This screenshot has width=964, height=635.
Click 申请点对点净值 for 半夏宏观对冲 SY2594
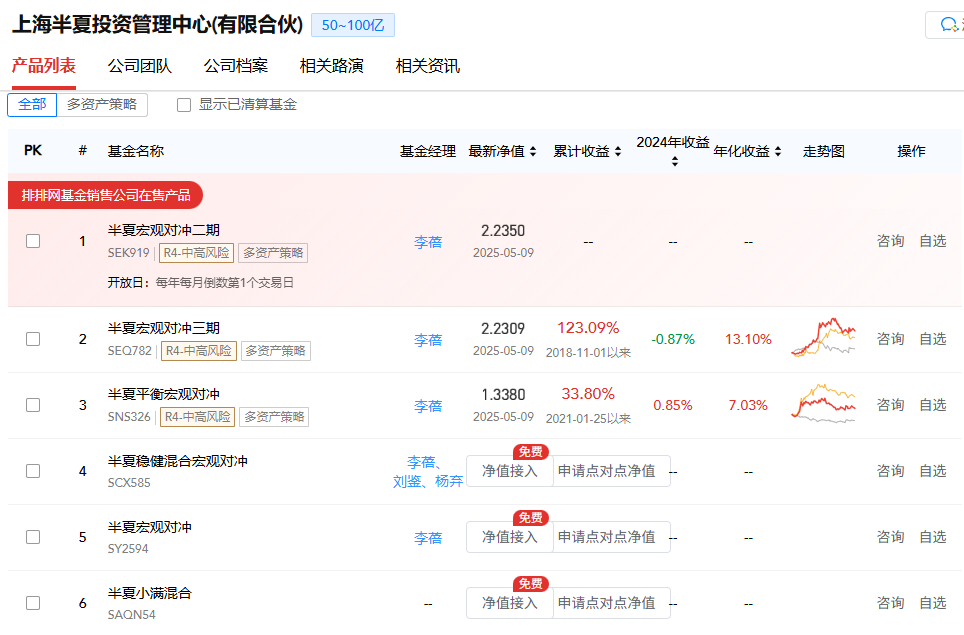(x=607, y=537)
